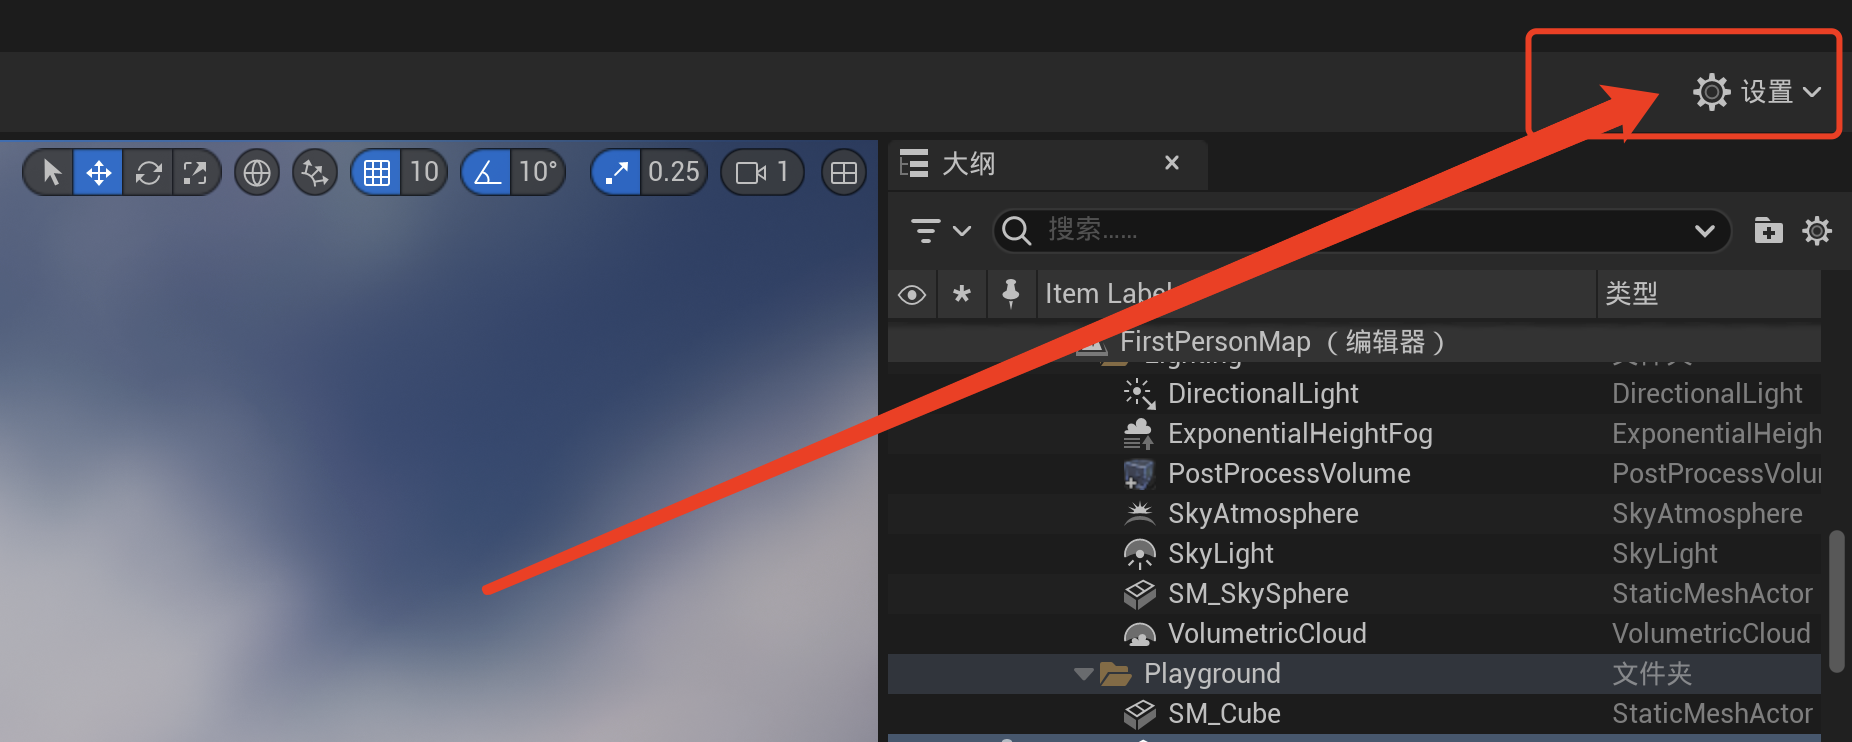The image size is (1852, 742).
Task: Open the 设置 settings dropdown
Action: tap(1757, 92)
